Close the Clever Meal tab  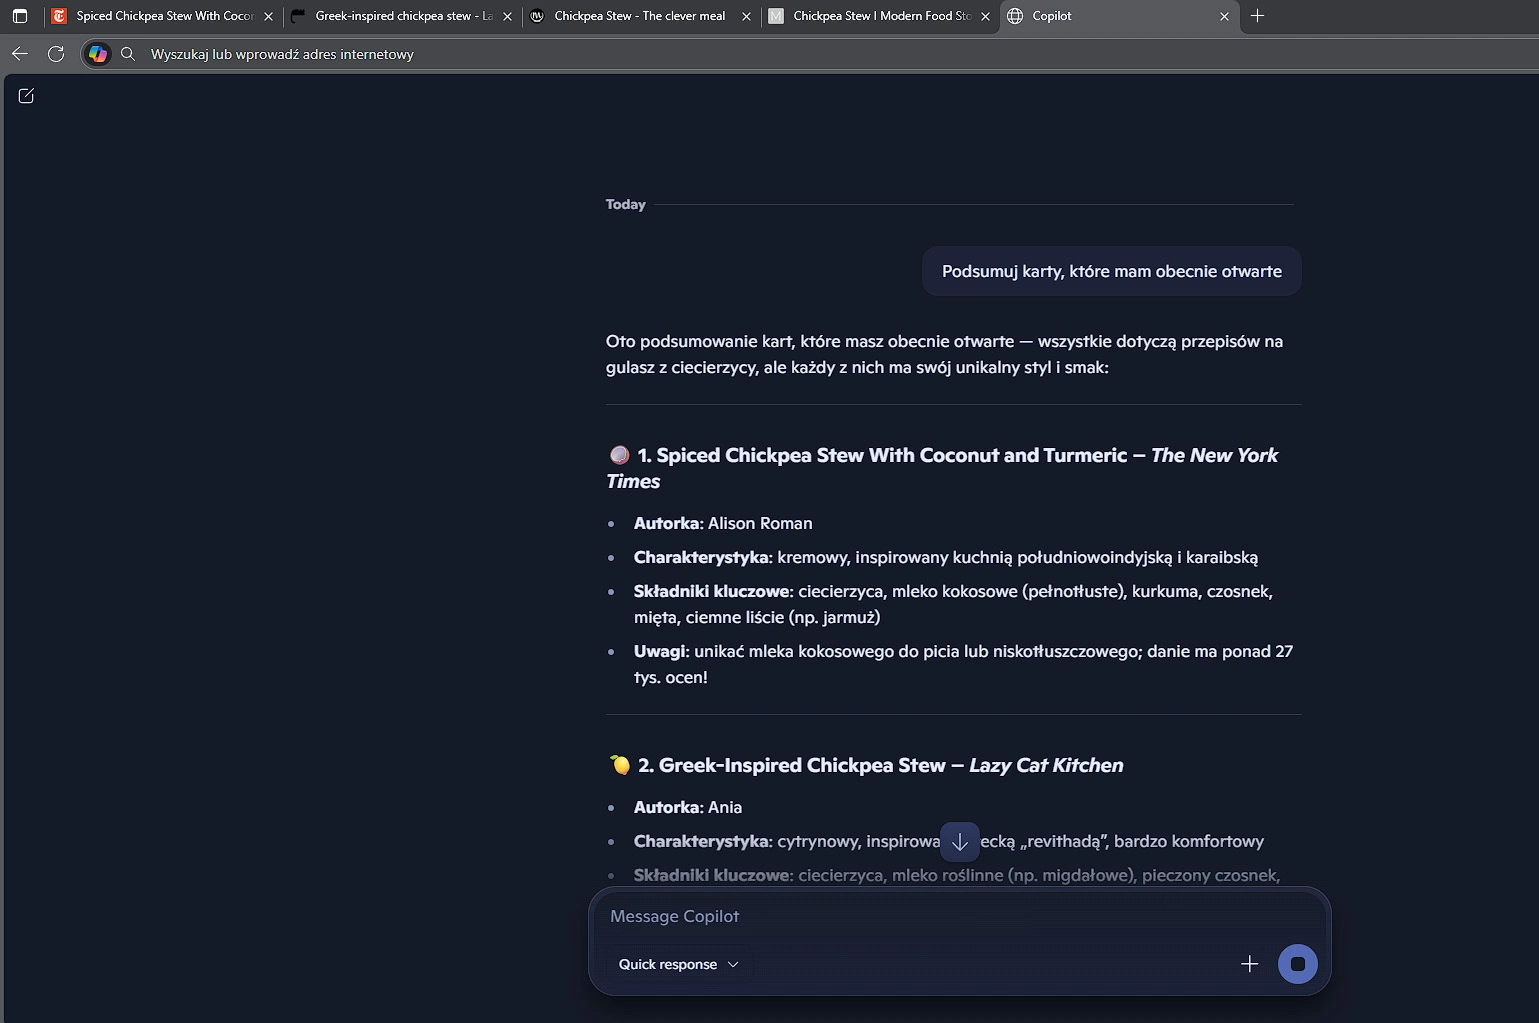click(x=746, y=16)
